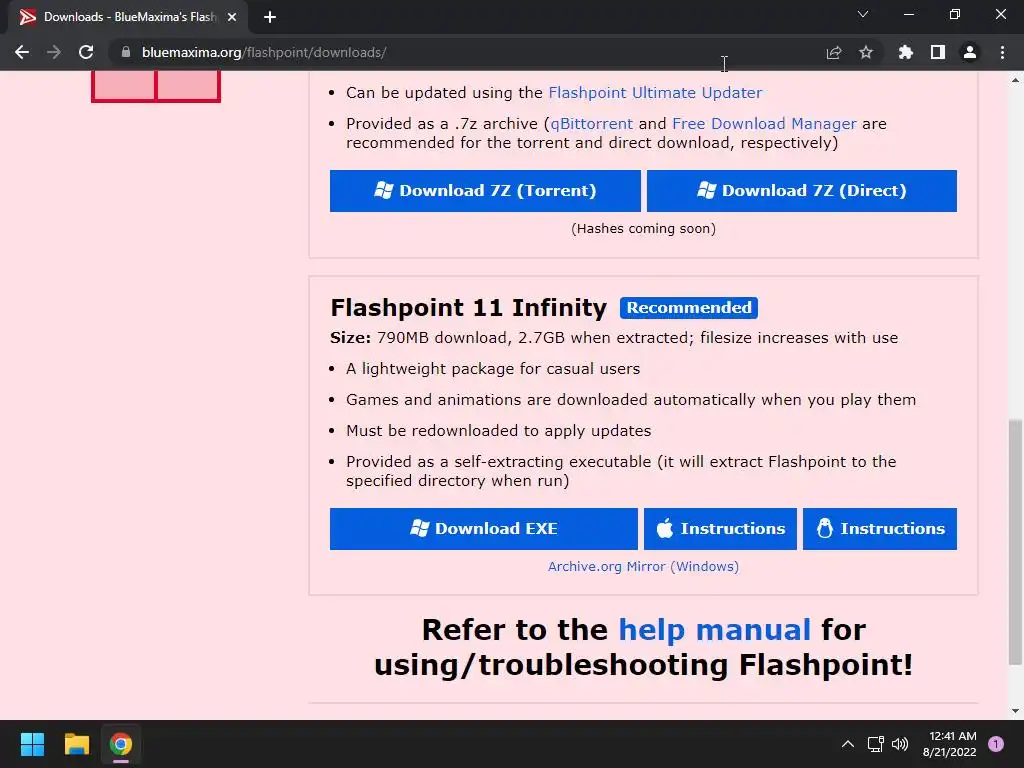Open the help manual link

(x=714, y=630)
